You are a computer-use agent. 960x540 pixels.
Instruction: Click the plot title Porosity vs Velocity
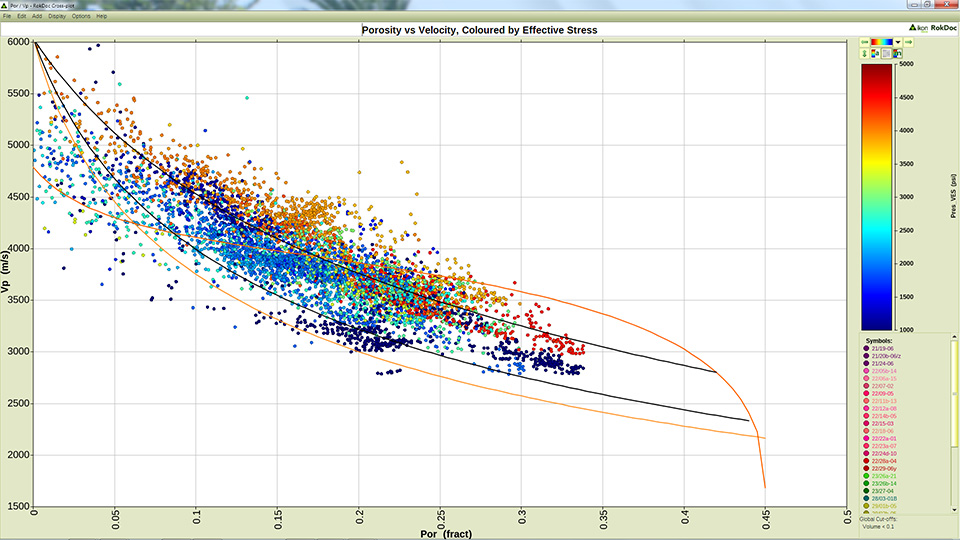[479, 30]
